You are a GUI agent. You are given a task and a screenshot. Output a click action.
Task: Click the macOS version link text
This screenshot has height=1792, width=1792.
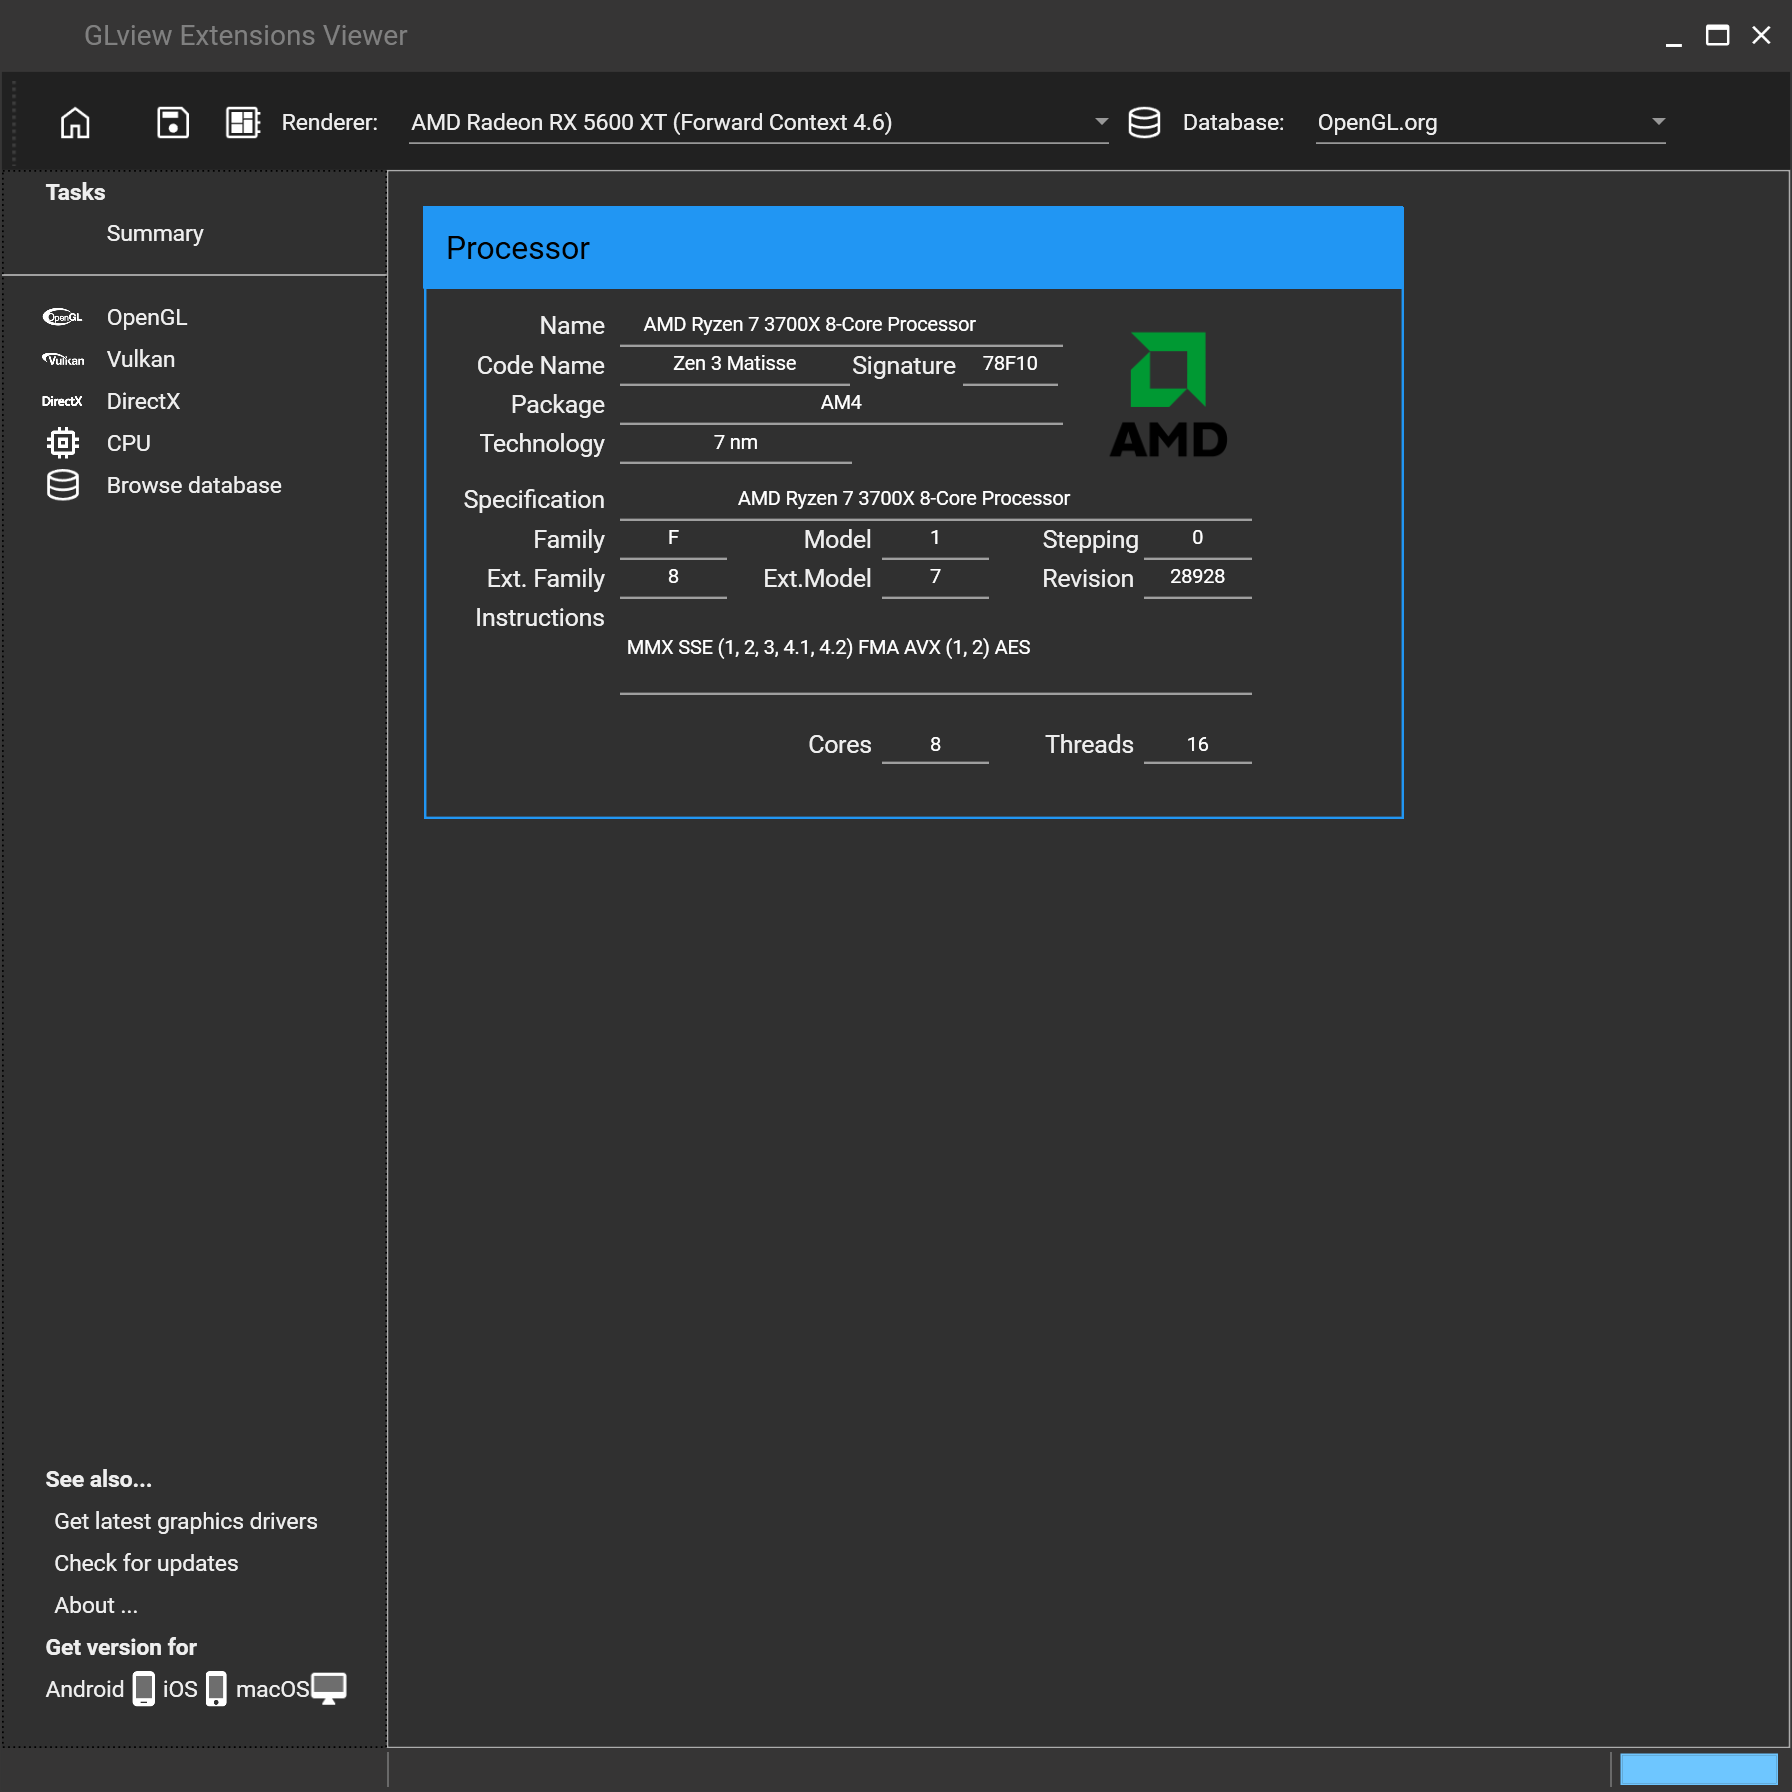(272, 1689)
